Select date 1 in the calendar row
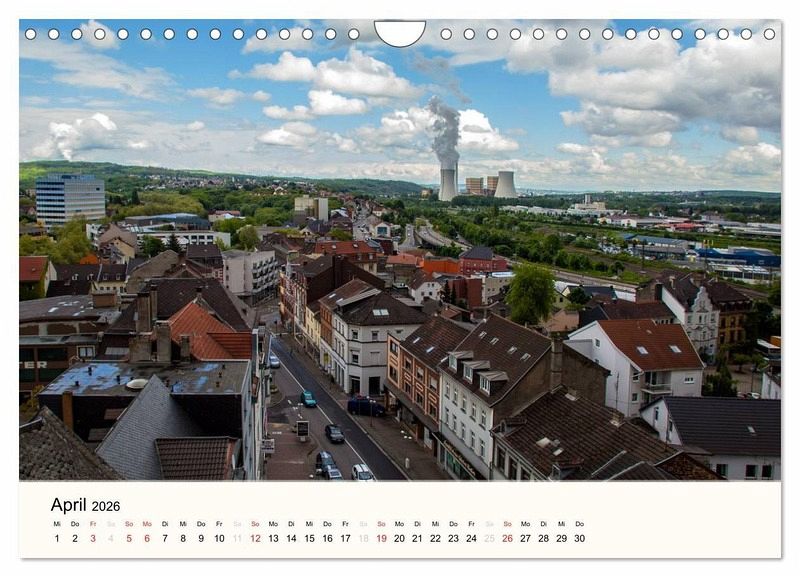Viewport: 800px width, 577px height. [x=57, y=538]
